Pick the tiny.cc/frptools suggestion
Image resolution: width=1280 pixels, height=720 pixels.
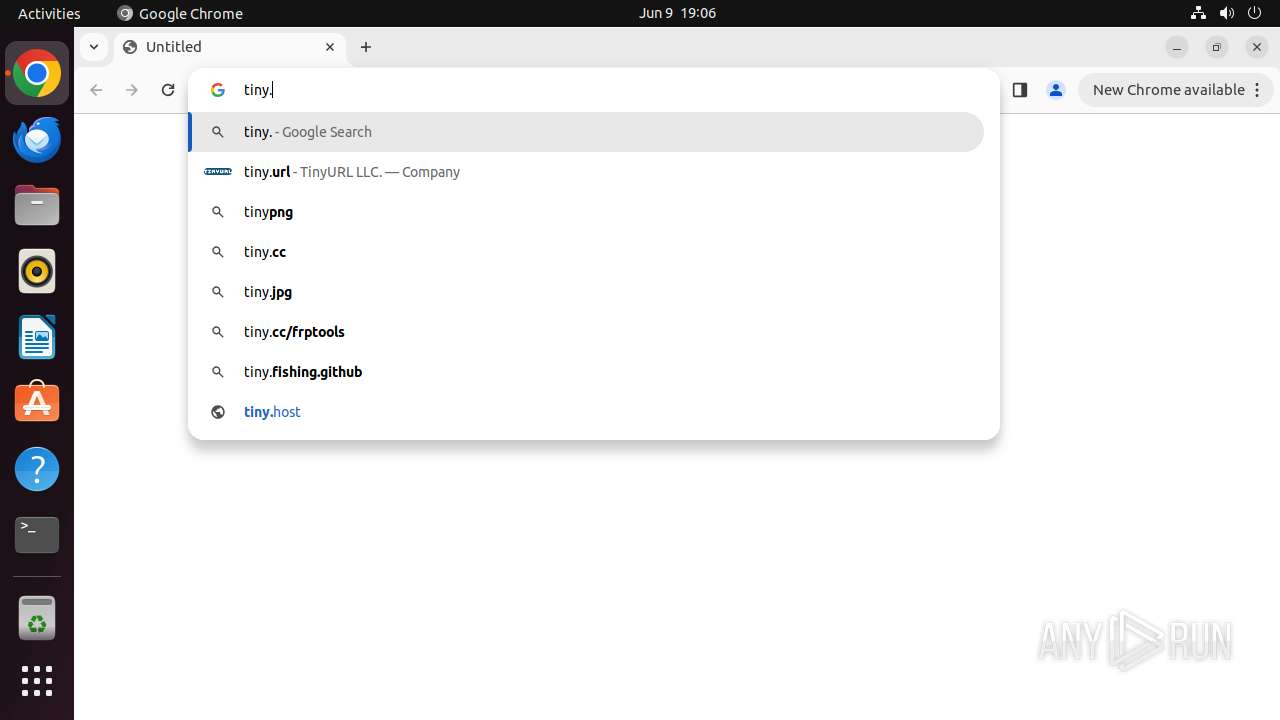pyautogui.click(x=586, y=332)
